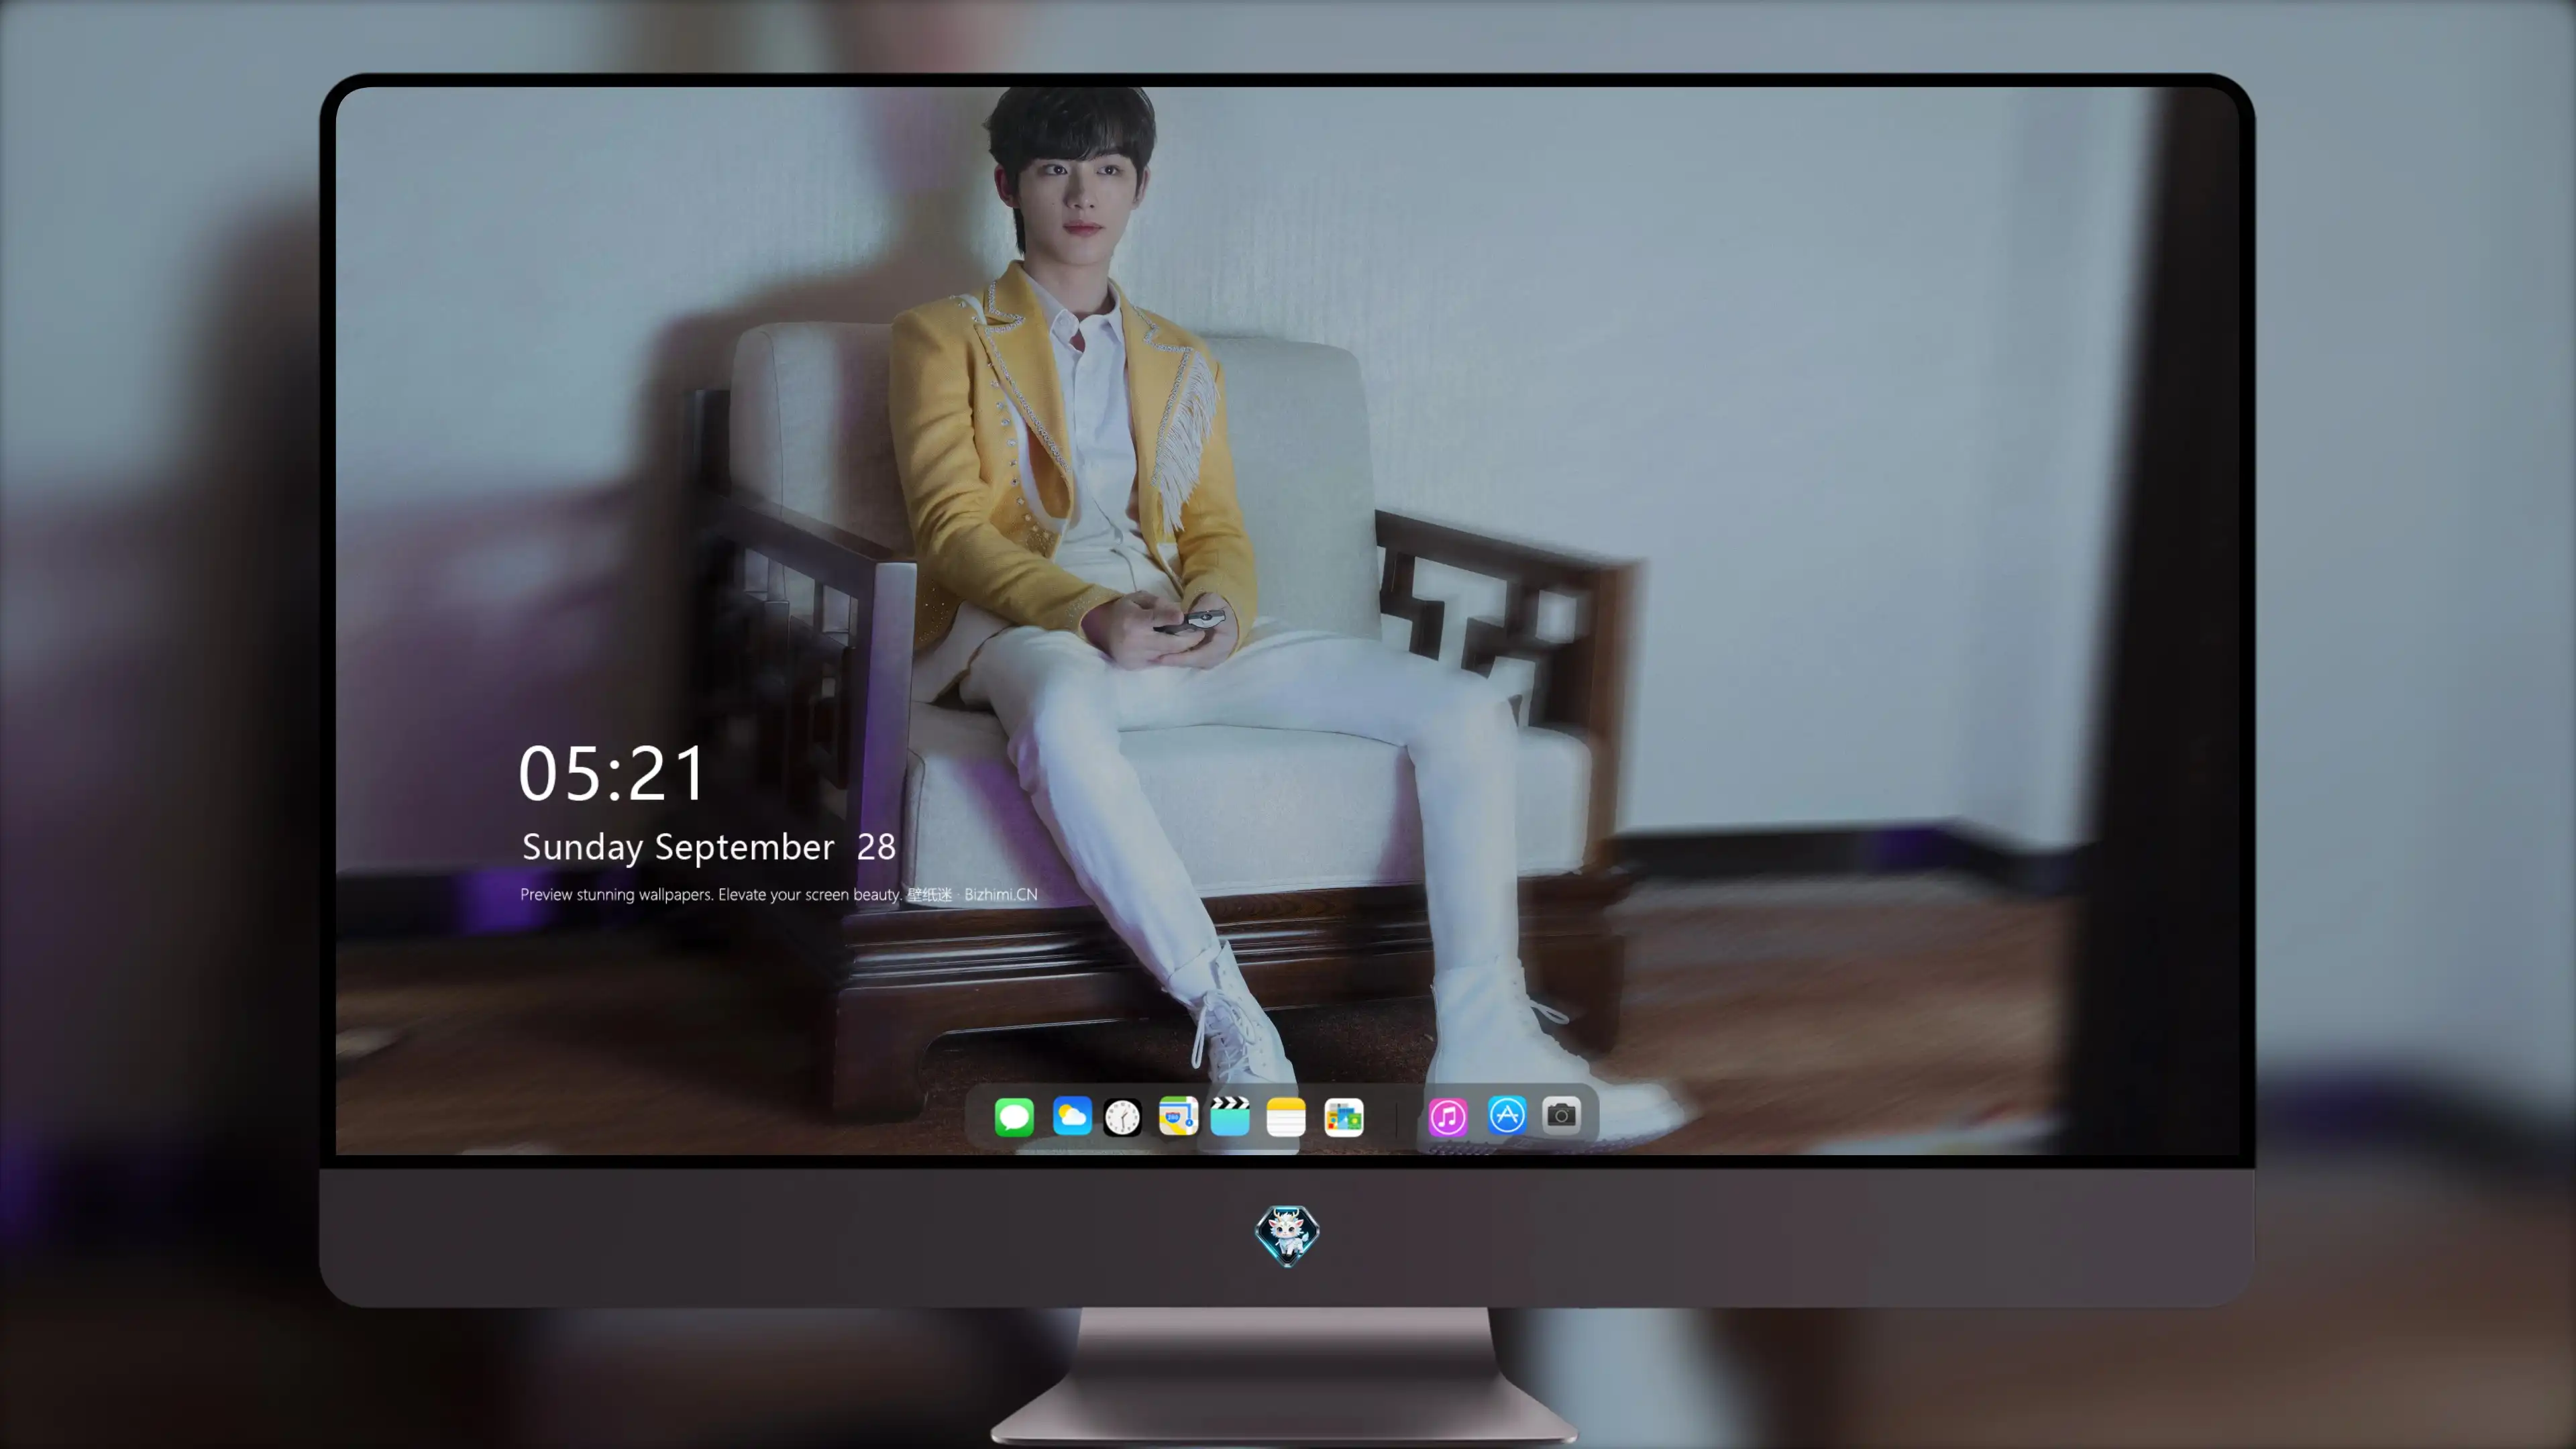The height and width of the screenshot is (1449, 2576).
Task: Open the Maps app icon
Action: (x=1178, y=1116)
